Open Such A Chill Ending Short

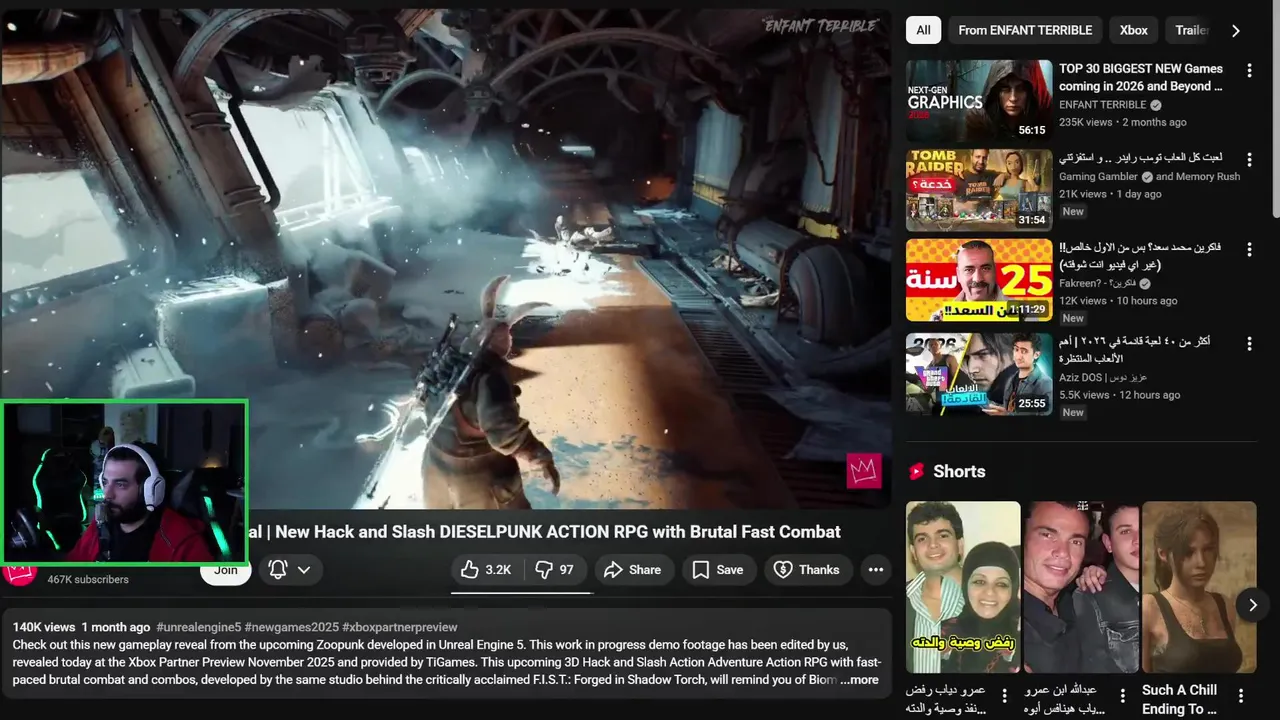click(1199, 587)
